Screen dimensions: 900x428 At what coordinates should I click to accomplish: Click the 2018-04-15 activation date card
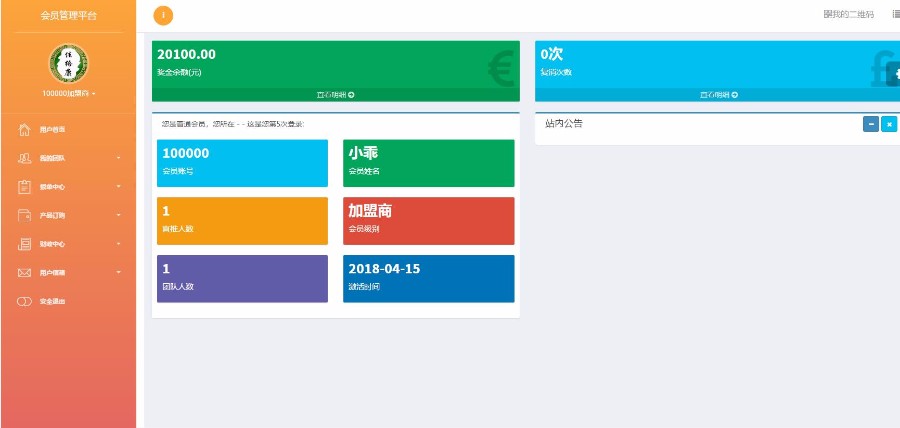point(429,279)
